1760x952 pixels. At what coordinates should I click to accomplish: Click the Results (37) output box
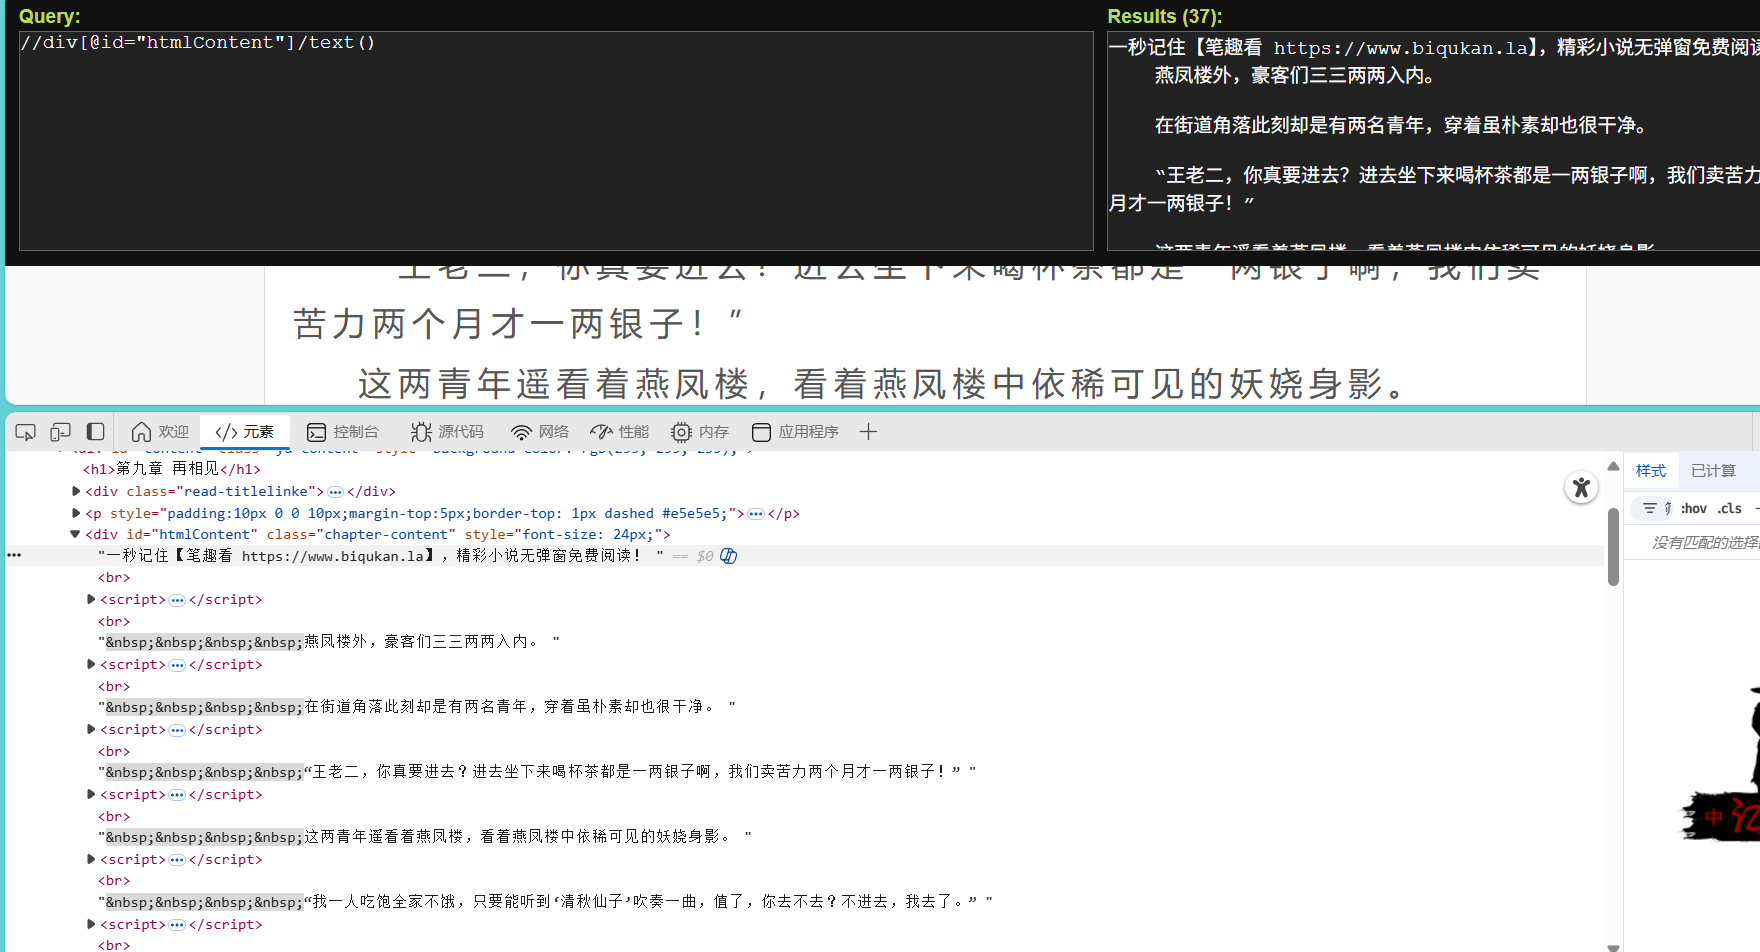[1433, 141]
